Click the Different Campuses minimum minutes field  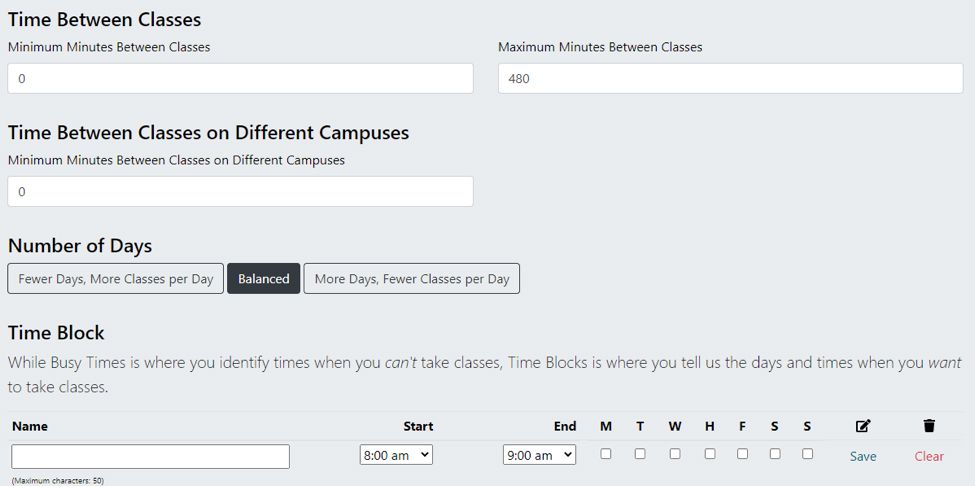(240, 191)
